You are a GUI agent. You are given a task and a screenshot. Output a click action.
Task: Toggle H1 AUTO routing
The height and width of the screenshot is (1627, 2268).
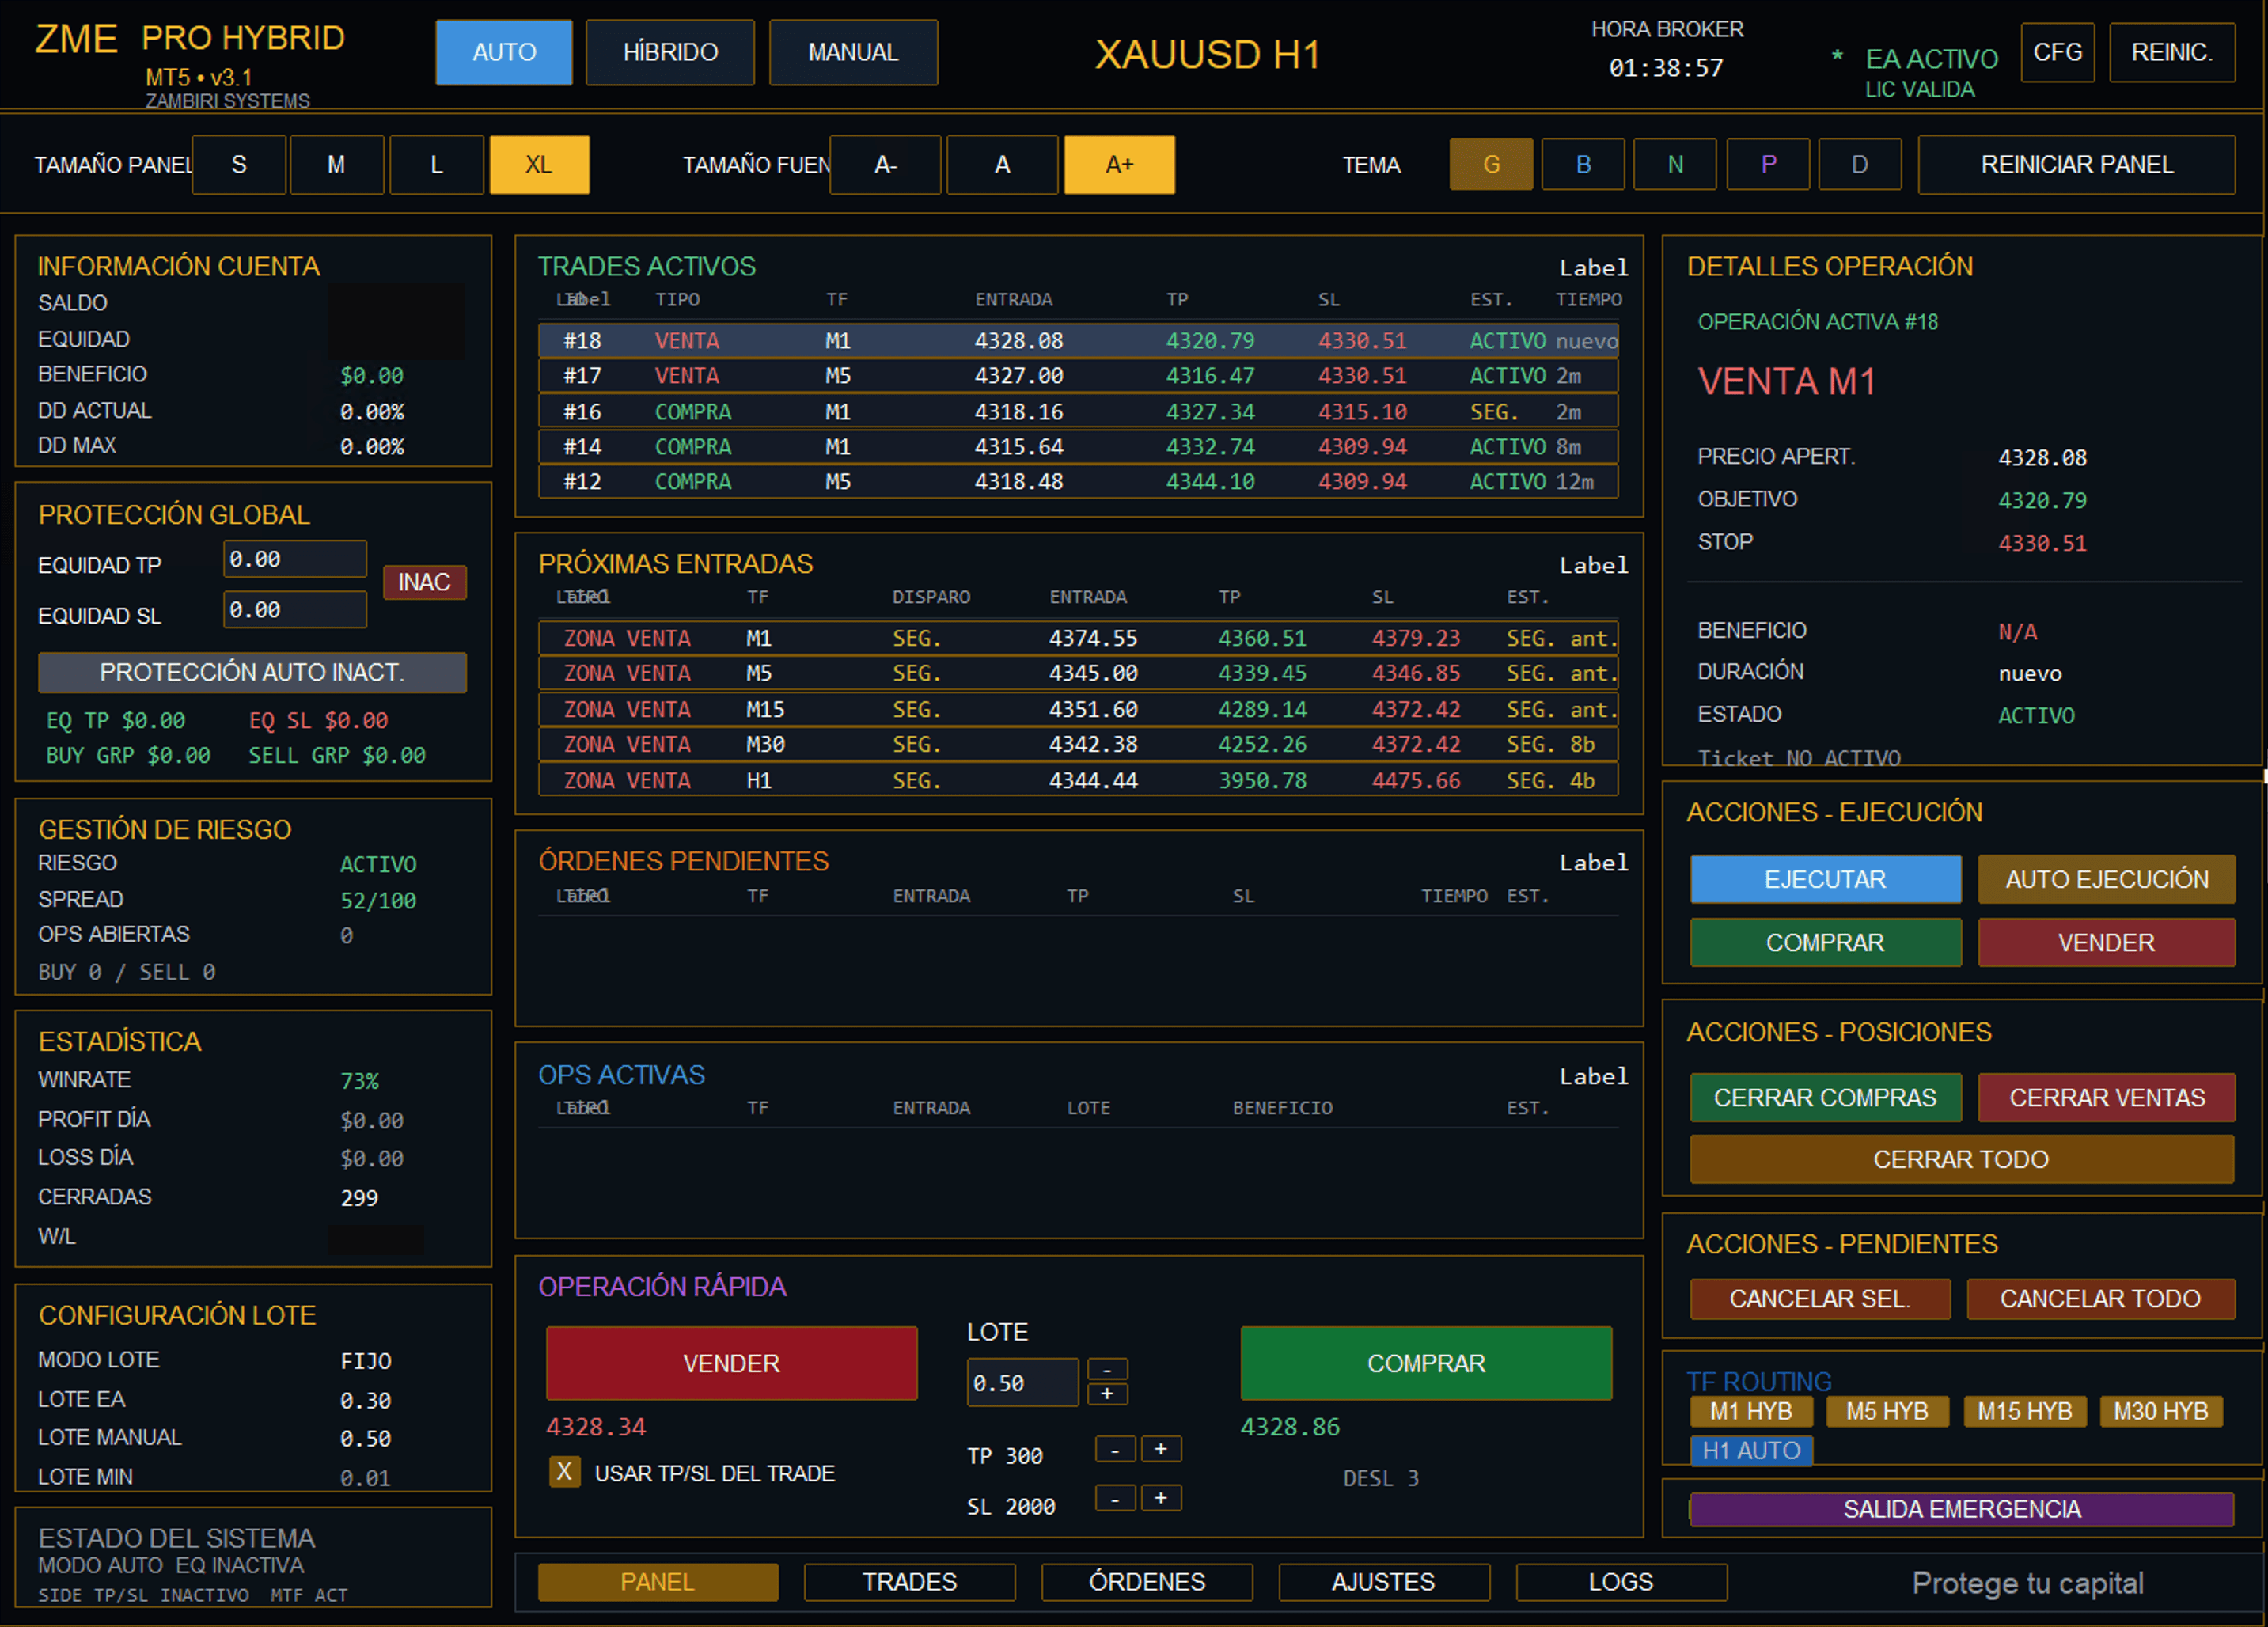[x=1751, y=1450]
